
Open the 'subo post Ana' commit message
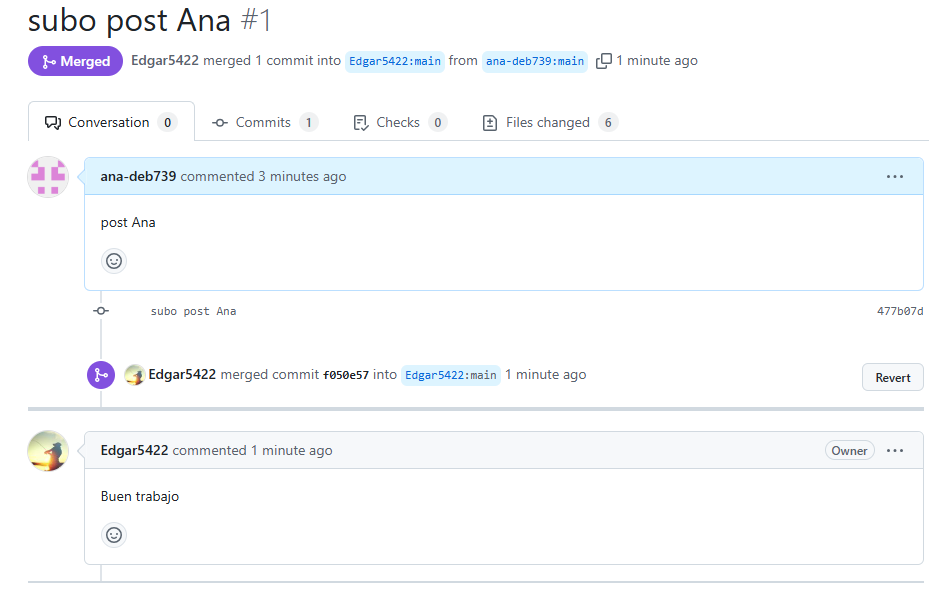193,312
